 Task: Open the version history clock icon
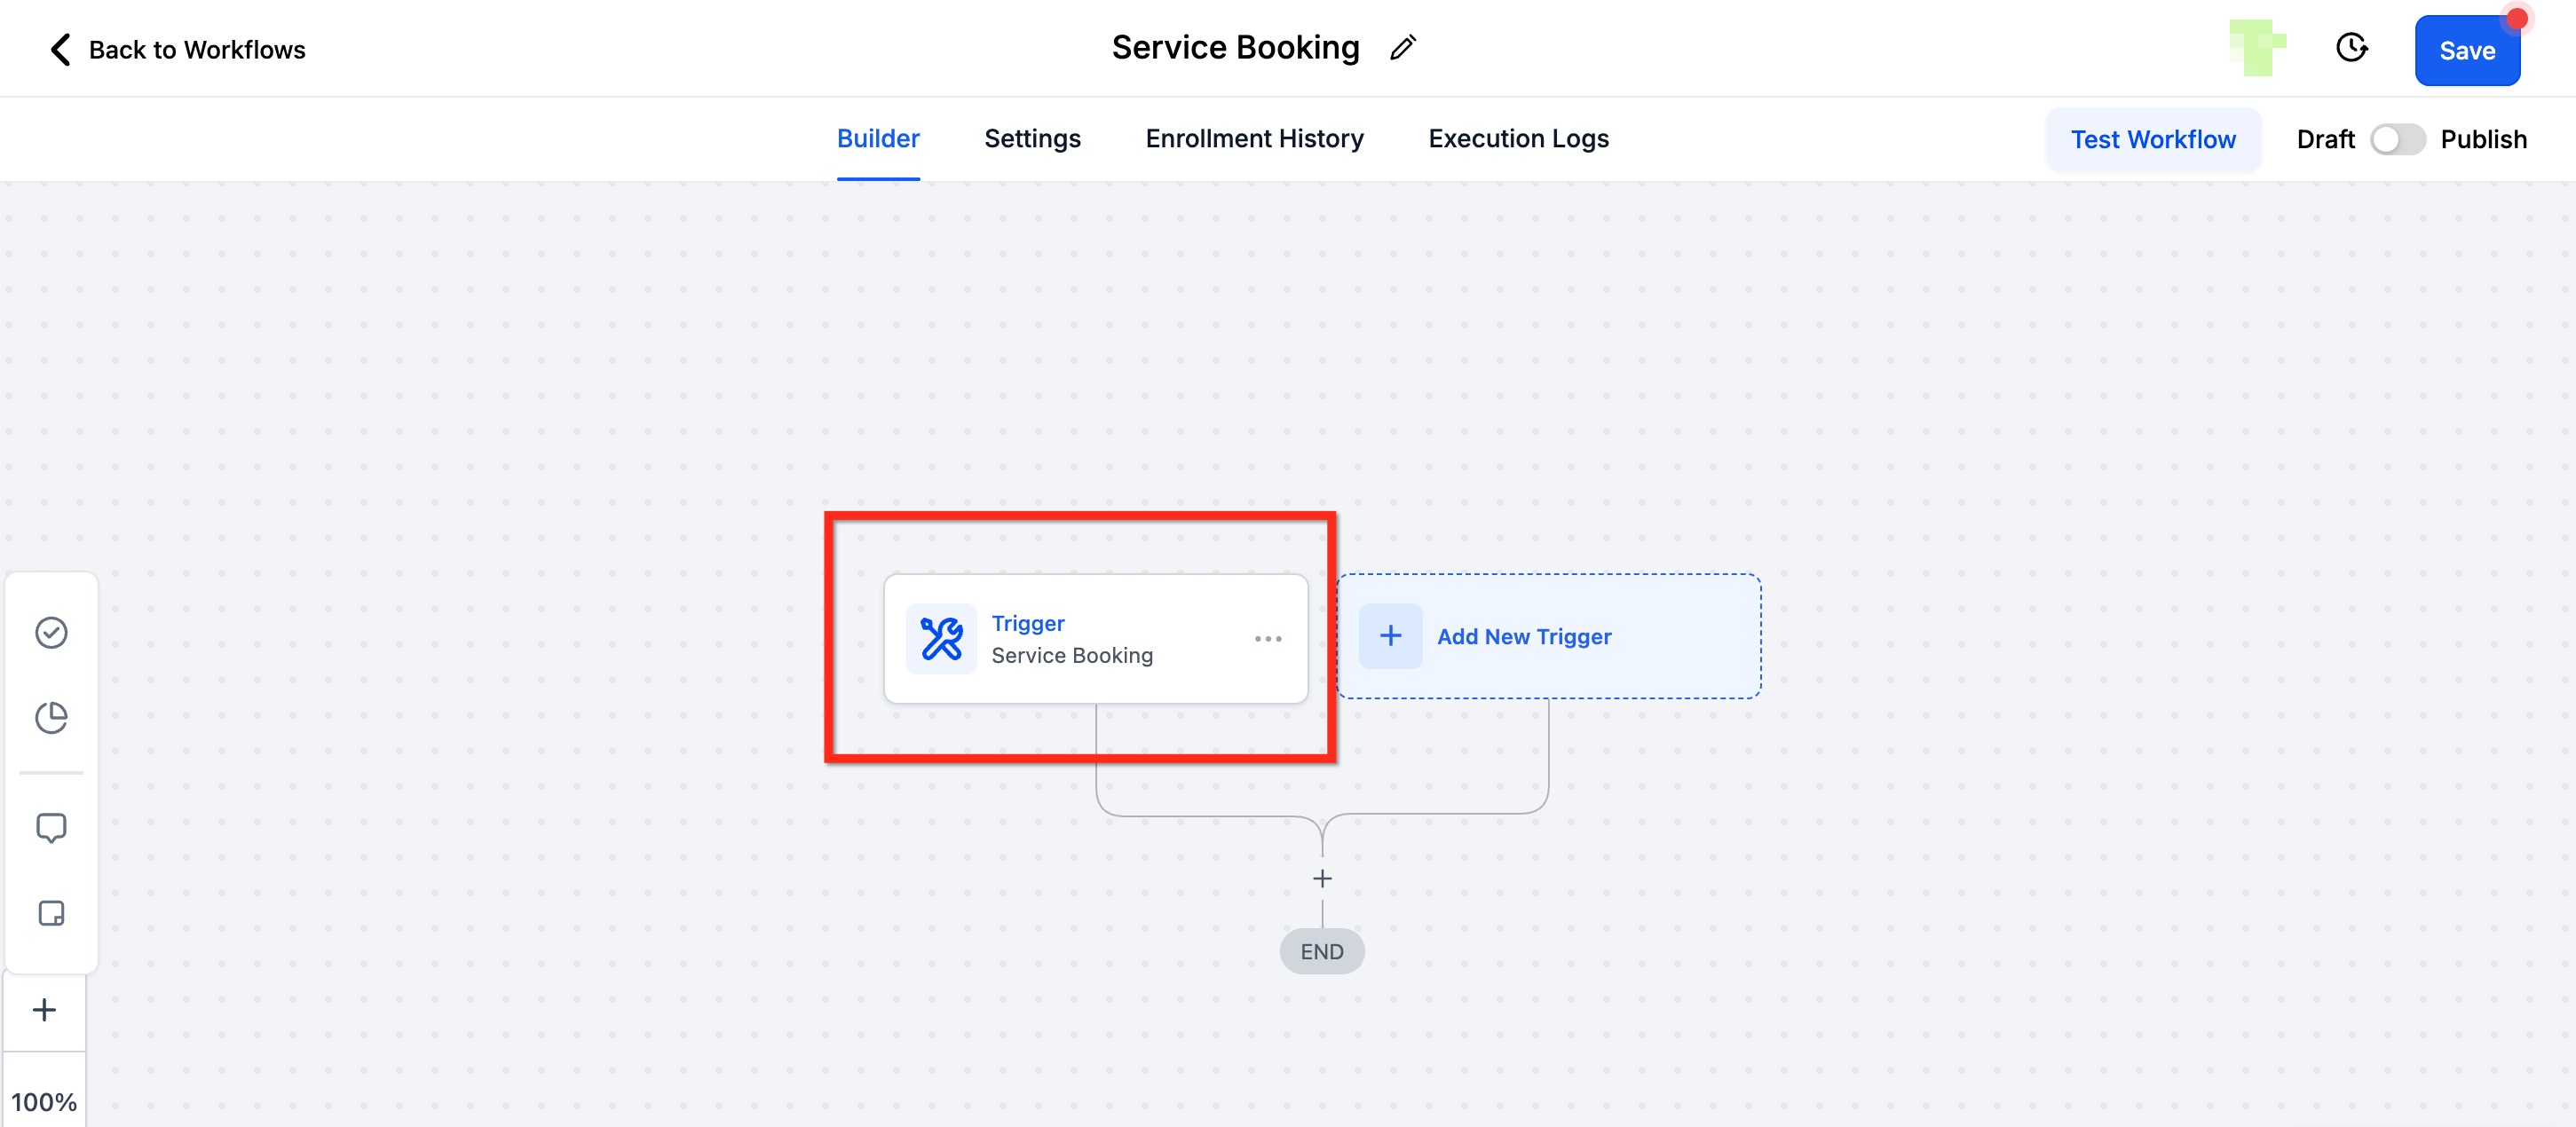[2351, 48]
